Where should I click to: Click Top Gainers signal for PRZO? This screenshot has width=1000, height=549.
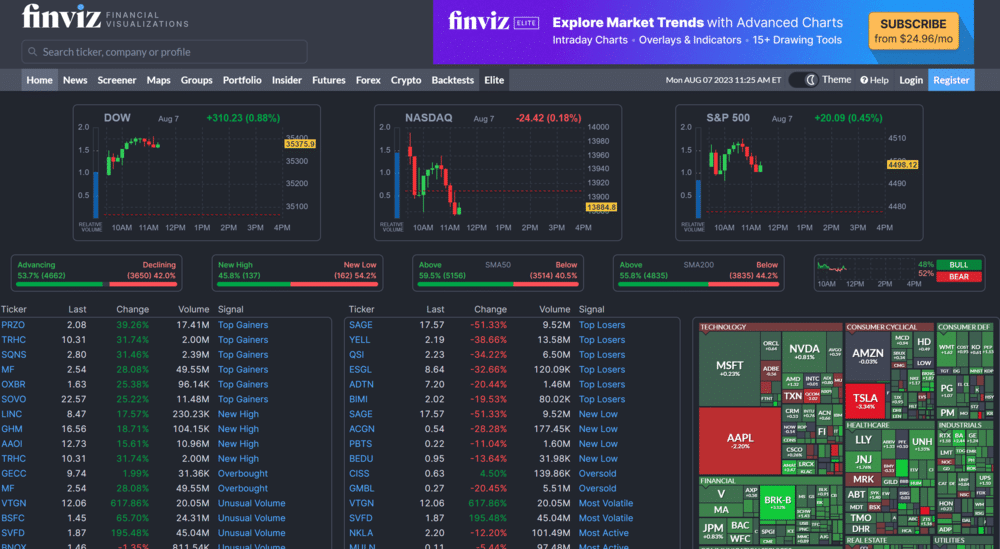pos(243,325)
